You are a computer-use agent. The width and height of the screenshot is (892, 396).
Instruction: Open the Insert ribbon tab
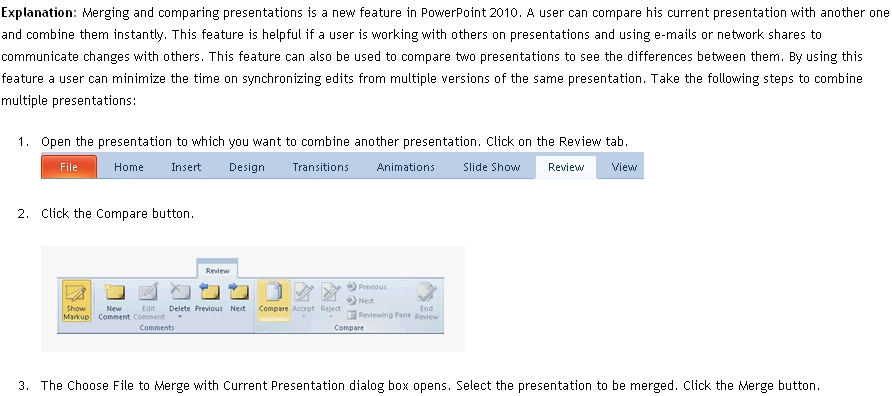pos(186,167)
